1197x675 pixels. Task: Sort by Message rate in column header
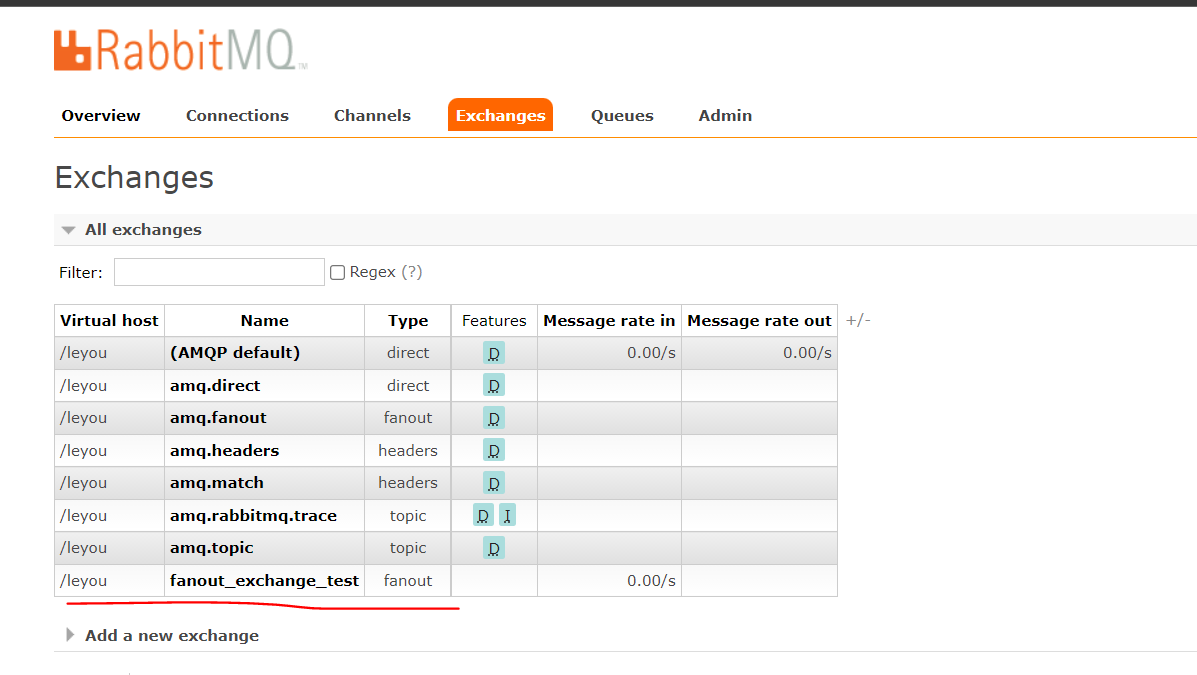(x=609, y=321)
